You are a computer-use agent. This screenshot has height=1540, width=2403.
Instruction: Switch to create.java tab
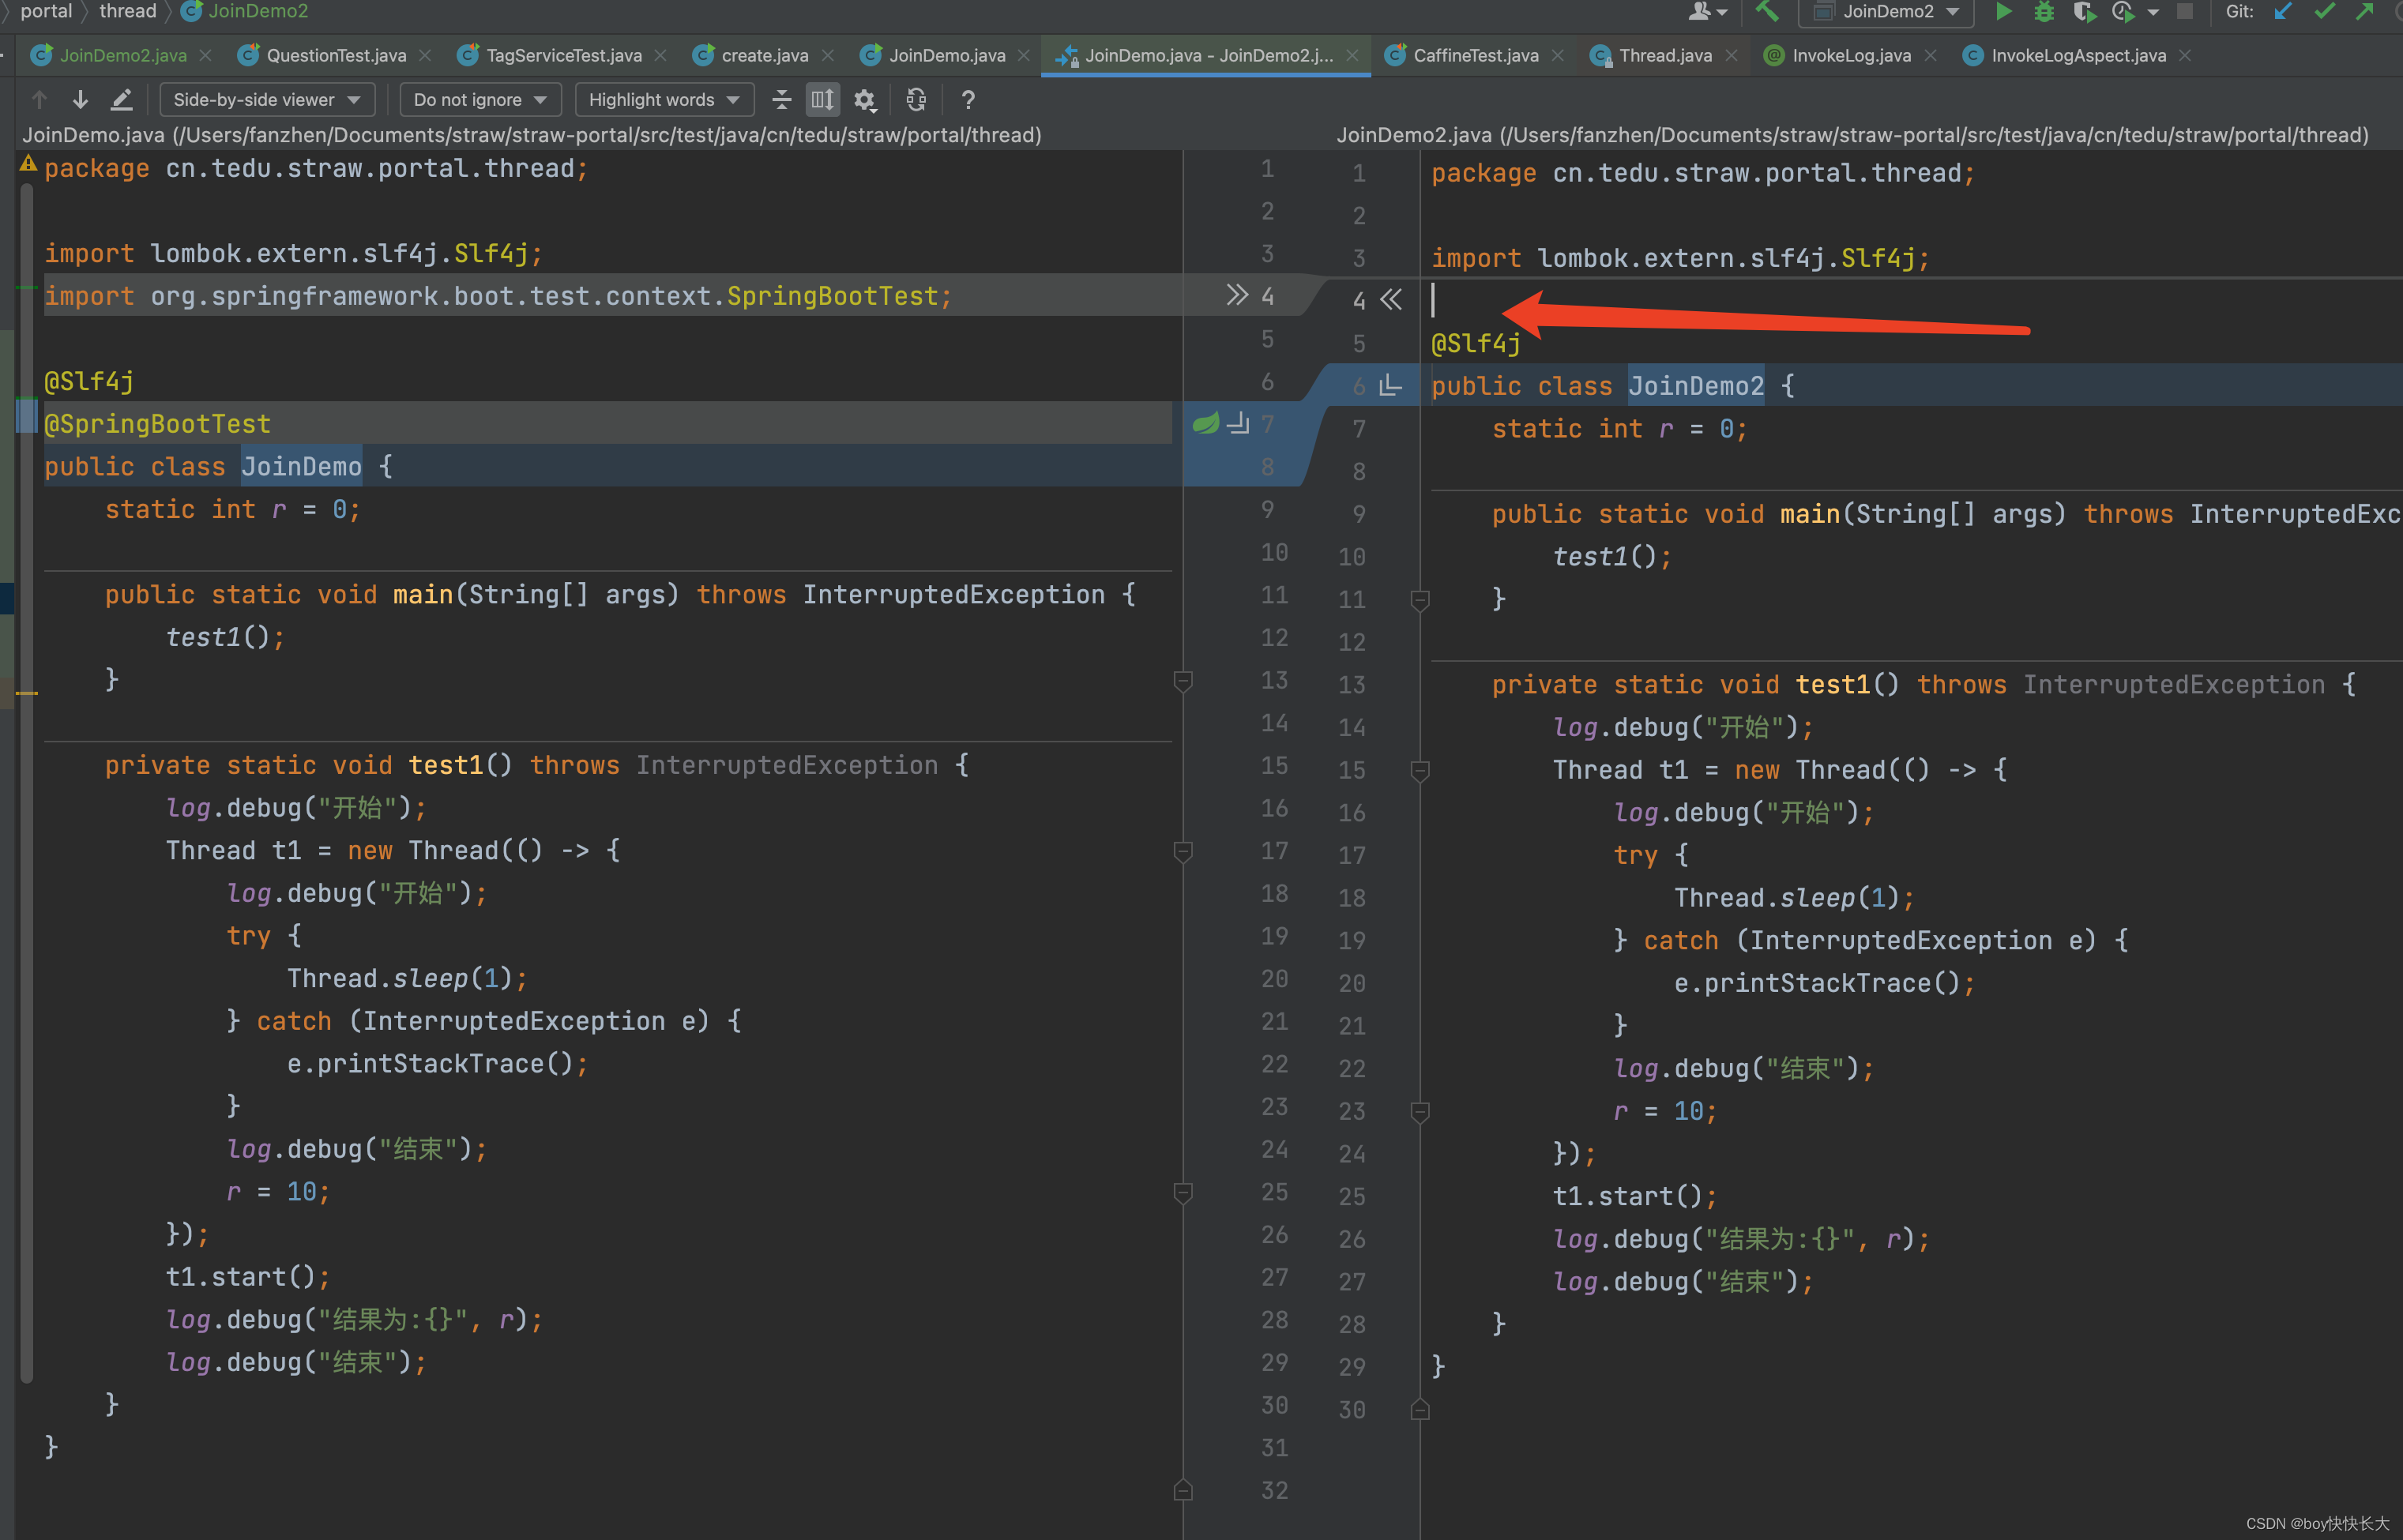pos(764,55)
